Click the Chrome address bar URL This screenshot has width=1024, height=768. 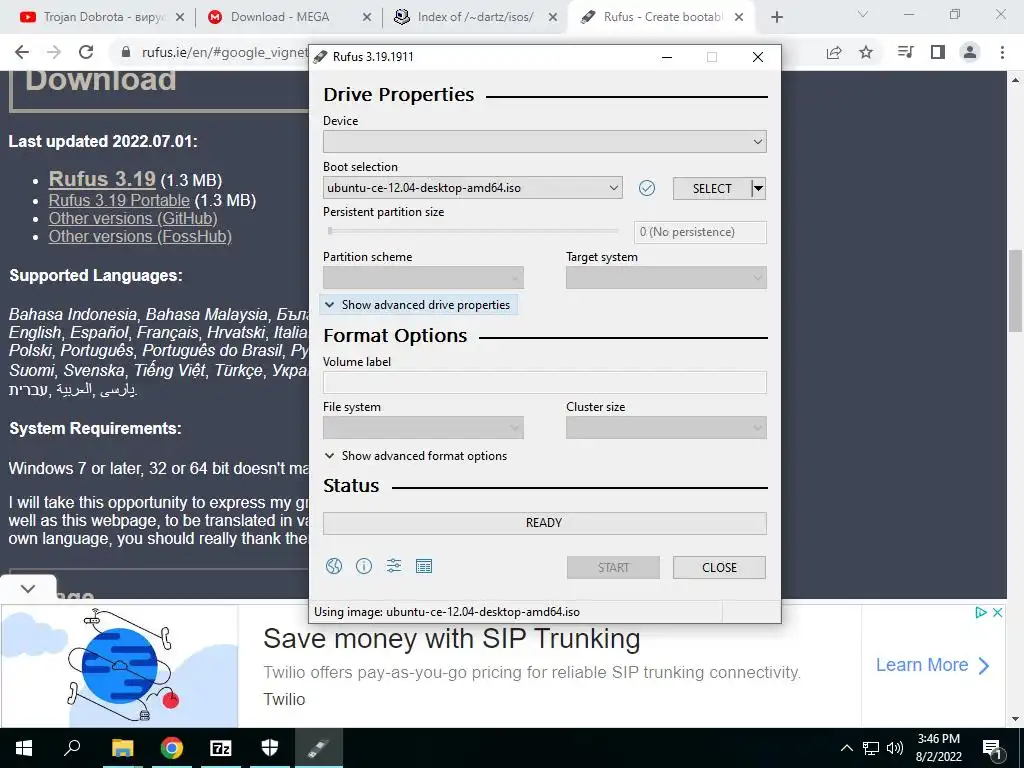click(x=225, y=52)
